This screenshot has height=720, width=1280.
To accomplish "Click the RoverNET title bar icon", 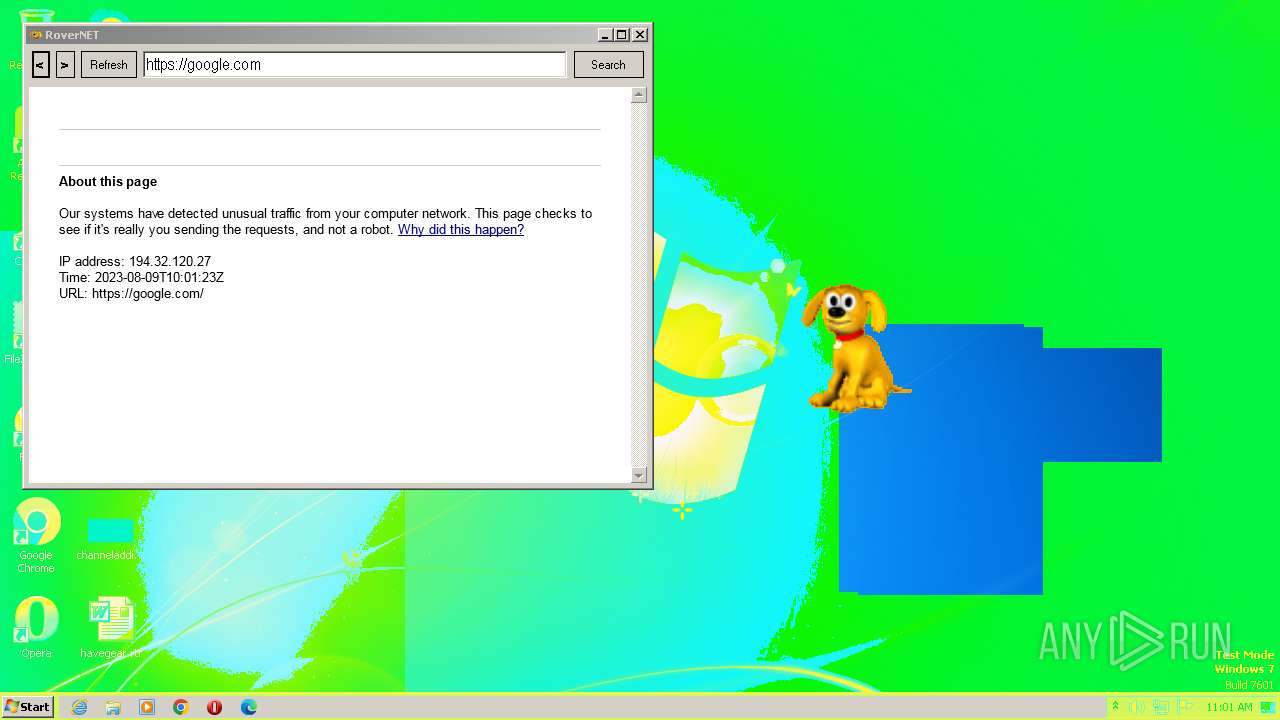I will pyautogui.click(x=35, y=35).
